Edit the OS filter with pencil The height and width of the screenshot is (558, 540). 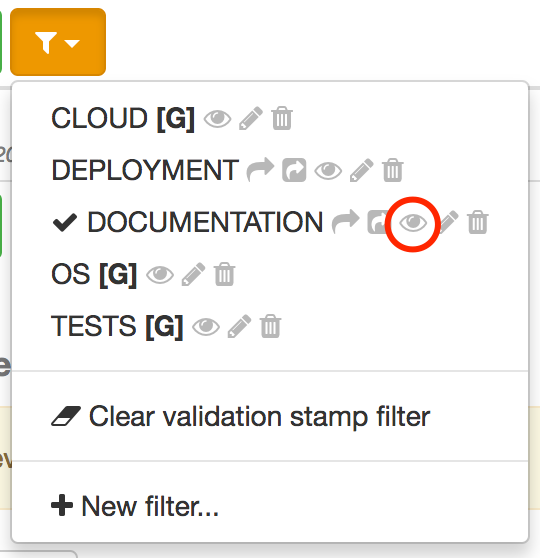pos(193,274)
